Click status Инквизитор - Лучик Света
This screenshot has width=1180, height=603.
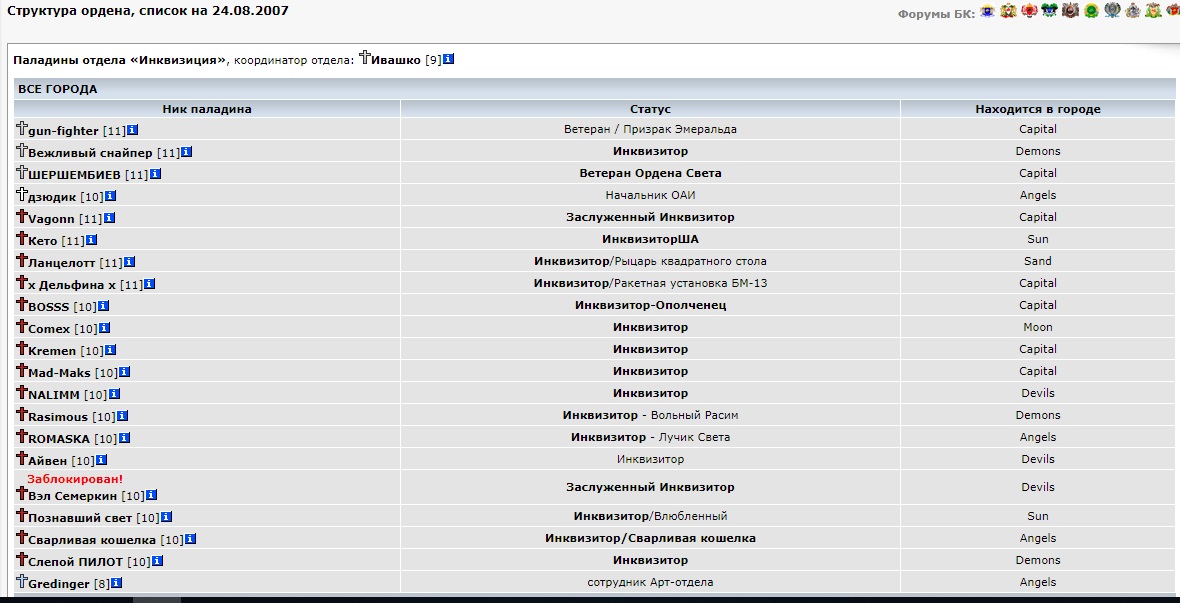click(650, 437)
